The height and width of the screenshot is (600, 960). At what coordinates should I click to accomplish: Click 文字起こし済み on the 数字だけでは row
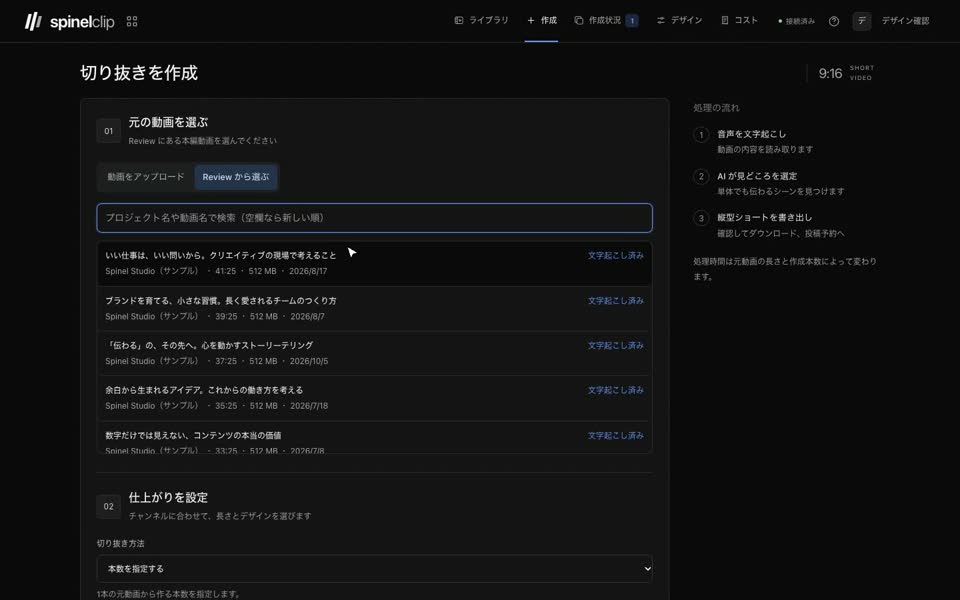(x=615, y=435)
